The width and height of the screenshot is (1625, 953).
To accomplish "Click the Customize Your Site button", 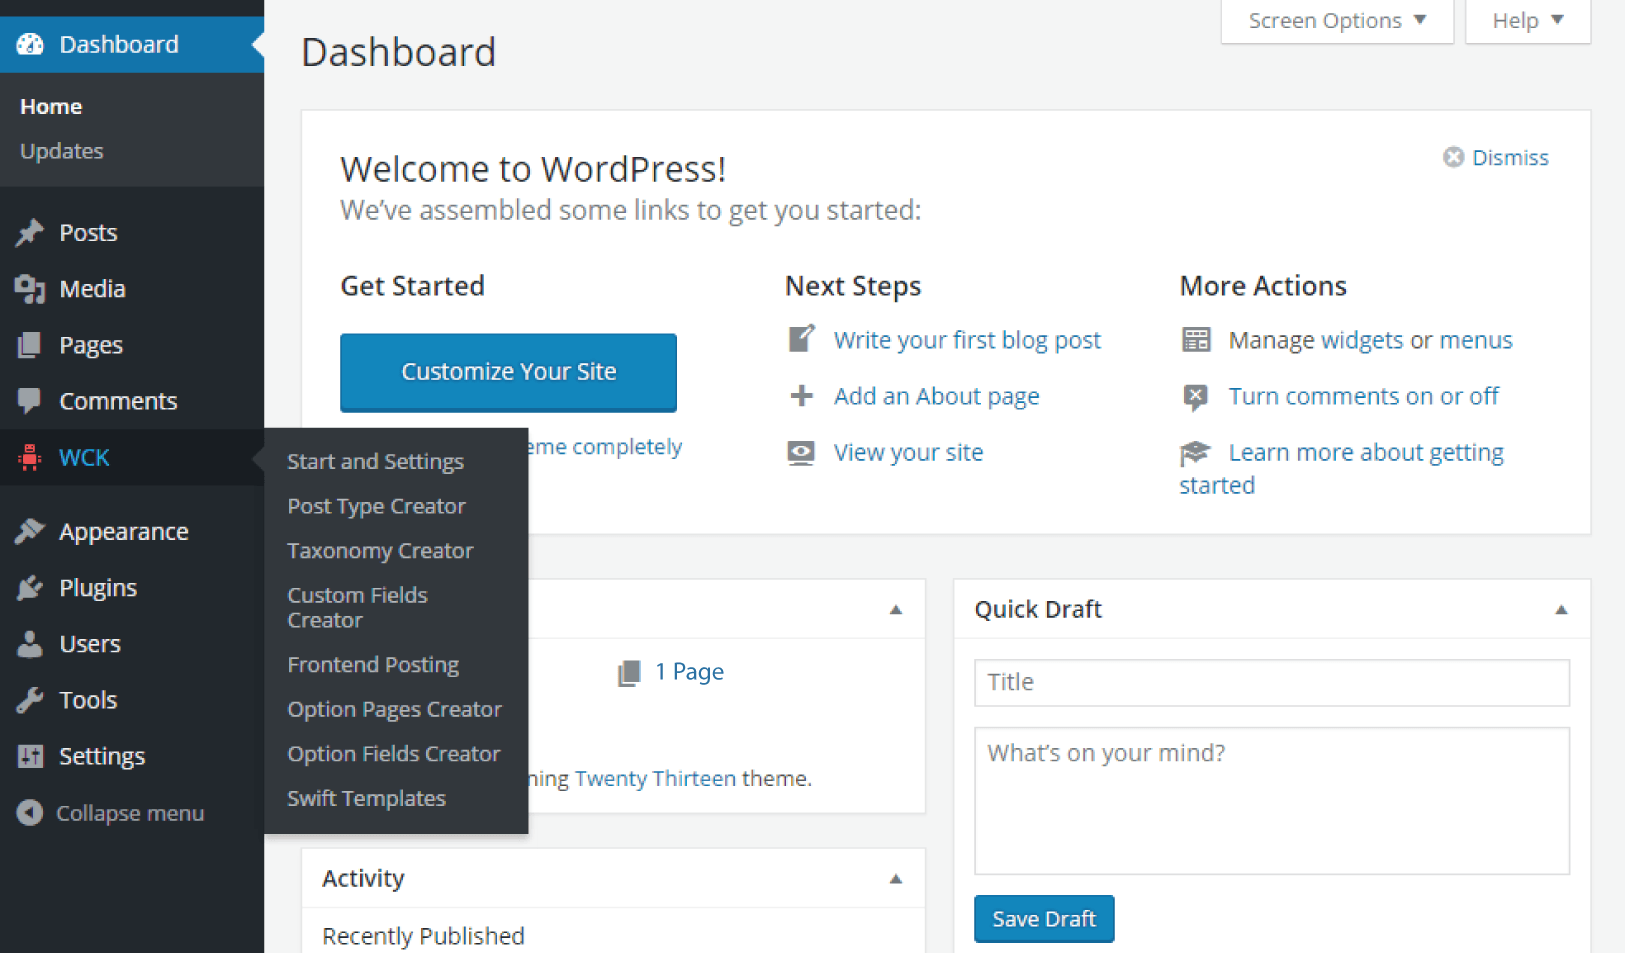I will (x=508, y=372).
